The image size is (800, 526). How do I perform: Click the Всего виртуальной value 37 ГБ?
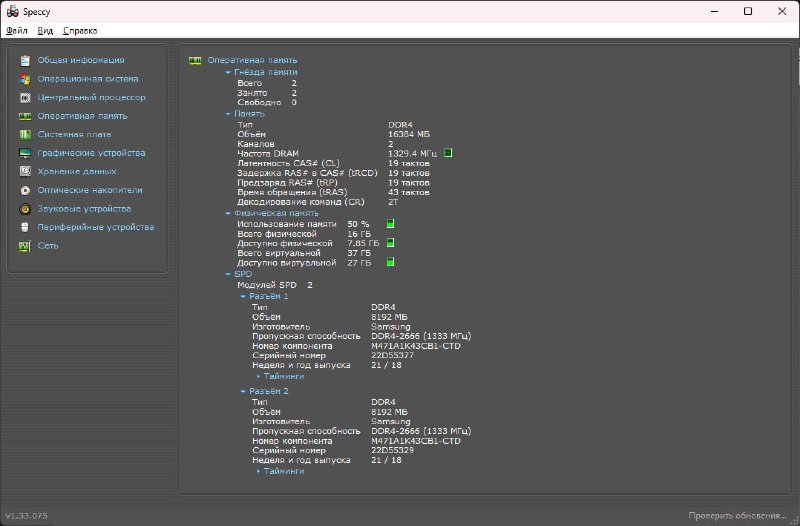(x=359, y=253)
